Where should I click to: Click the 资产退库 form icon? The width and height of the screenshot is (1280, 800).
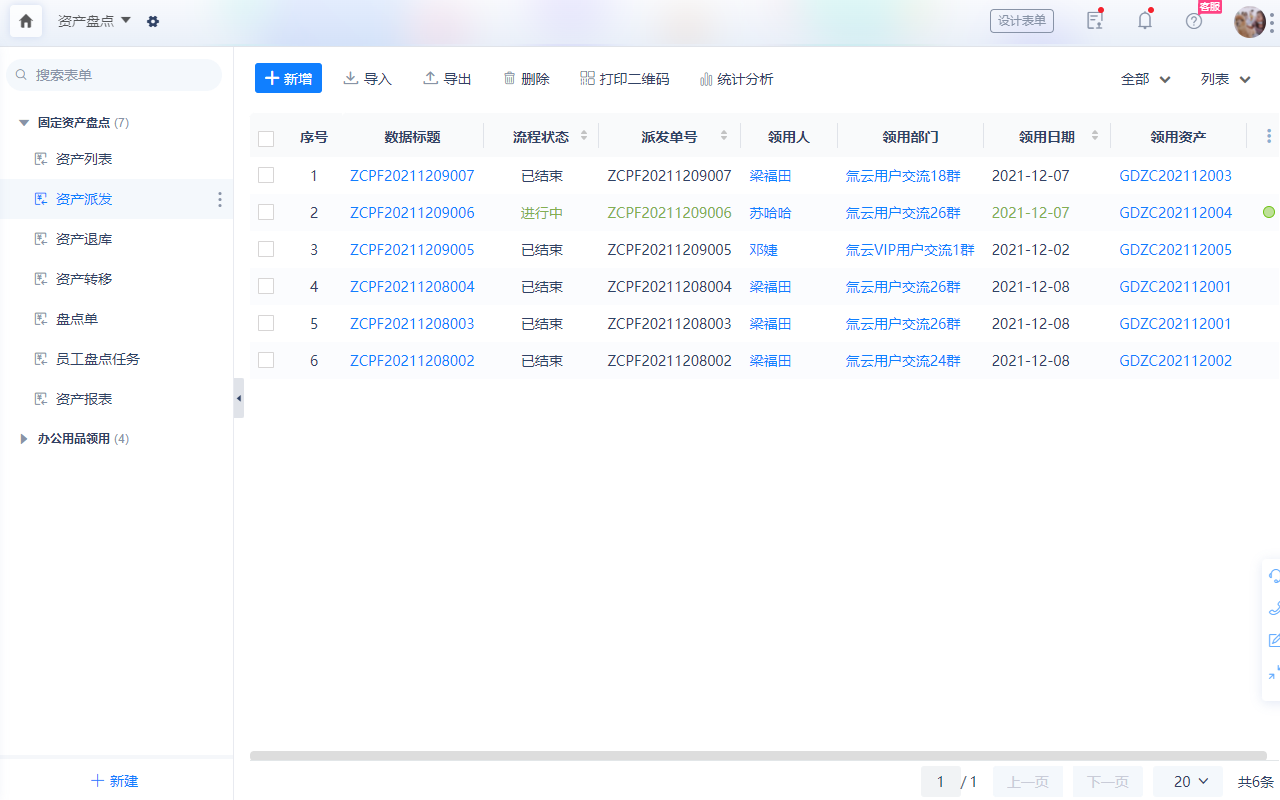pos(41,239)
